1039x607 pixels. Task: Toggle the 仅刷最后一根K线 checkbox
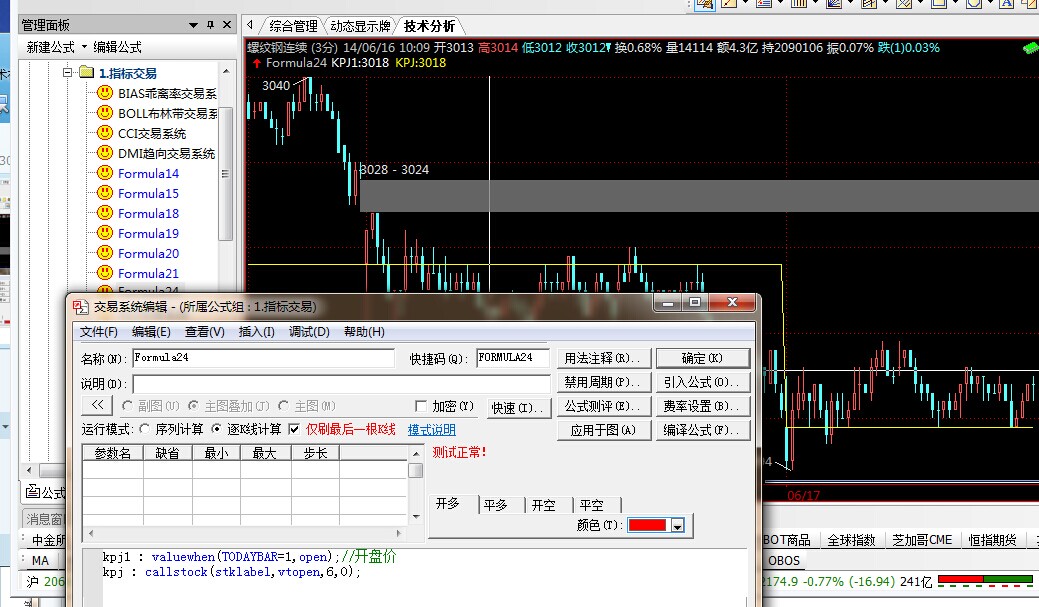pos(294,429)
